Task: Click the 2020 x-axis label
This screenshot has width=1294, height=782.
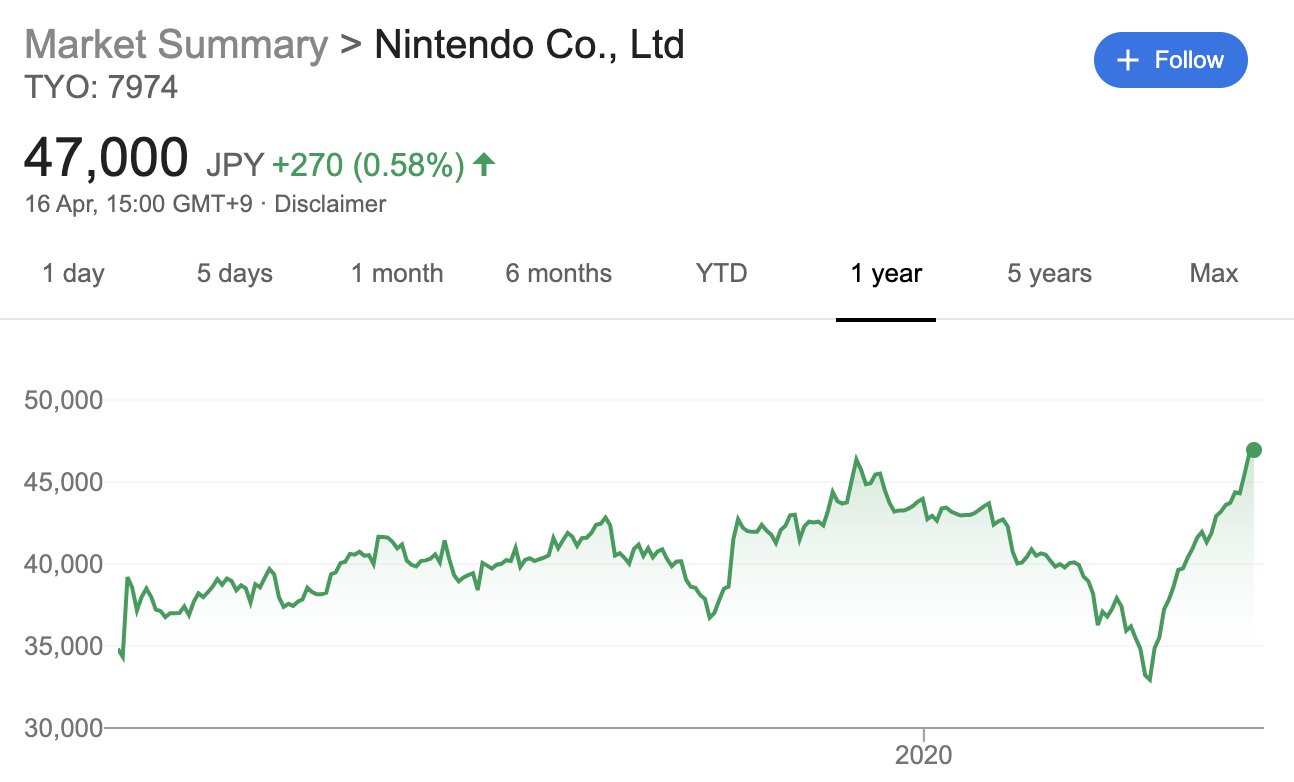Action: (924, 755)
